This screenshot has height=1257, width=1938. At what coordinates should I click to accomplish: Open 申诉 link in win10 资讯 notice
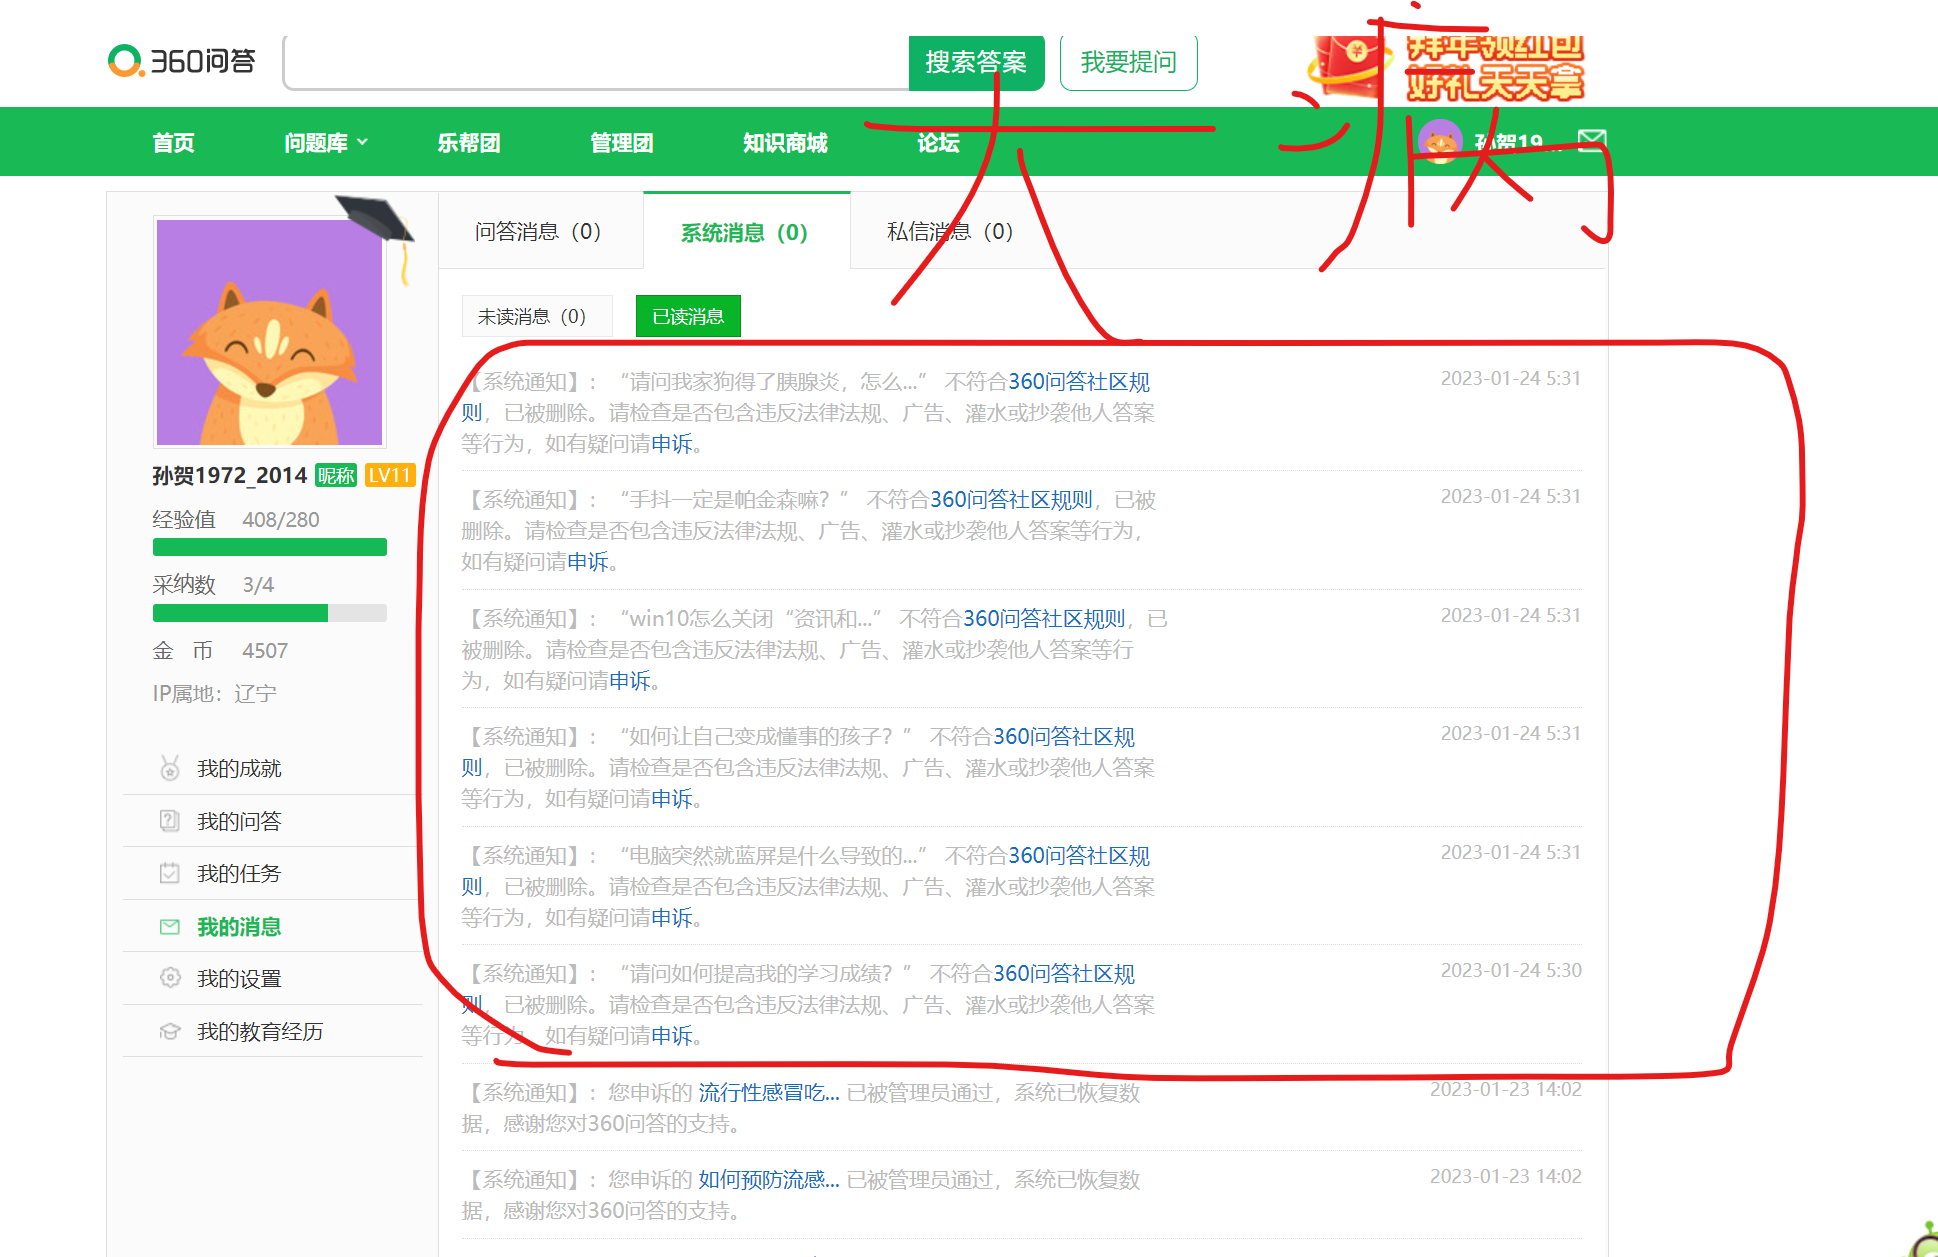click(x=629, y=681)
